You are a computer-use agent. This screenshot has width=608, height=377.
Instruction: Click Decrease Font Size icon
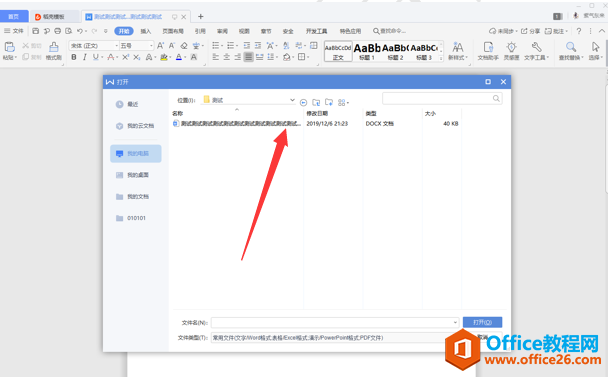coord(172,46)
